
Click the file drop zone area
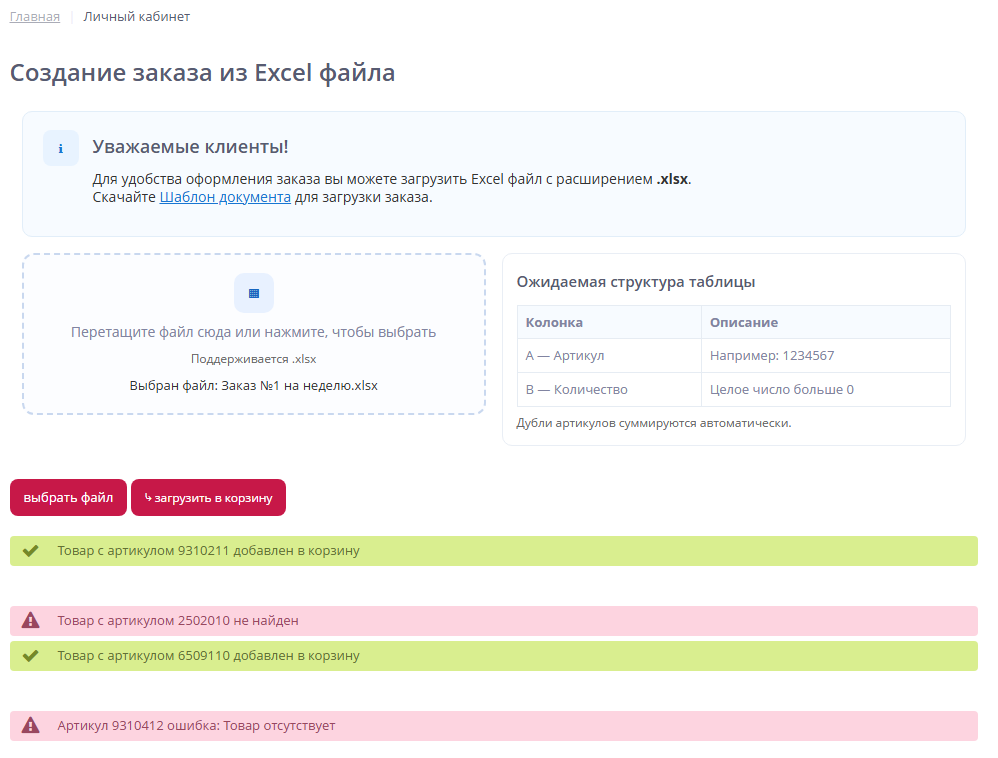coord(253,334)
